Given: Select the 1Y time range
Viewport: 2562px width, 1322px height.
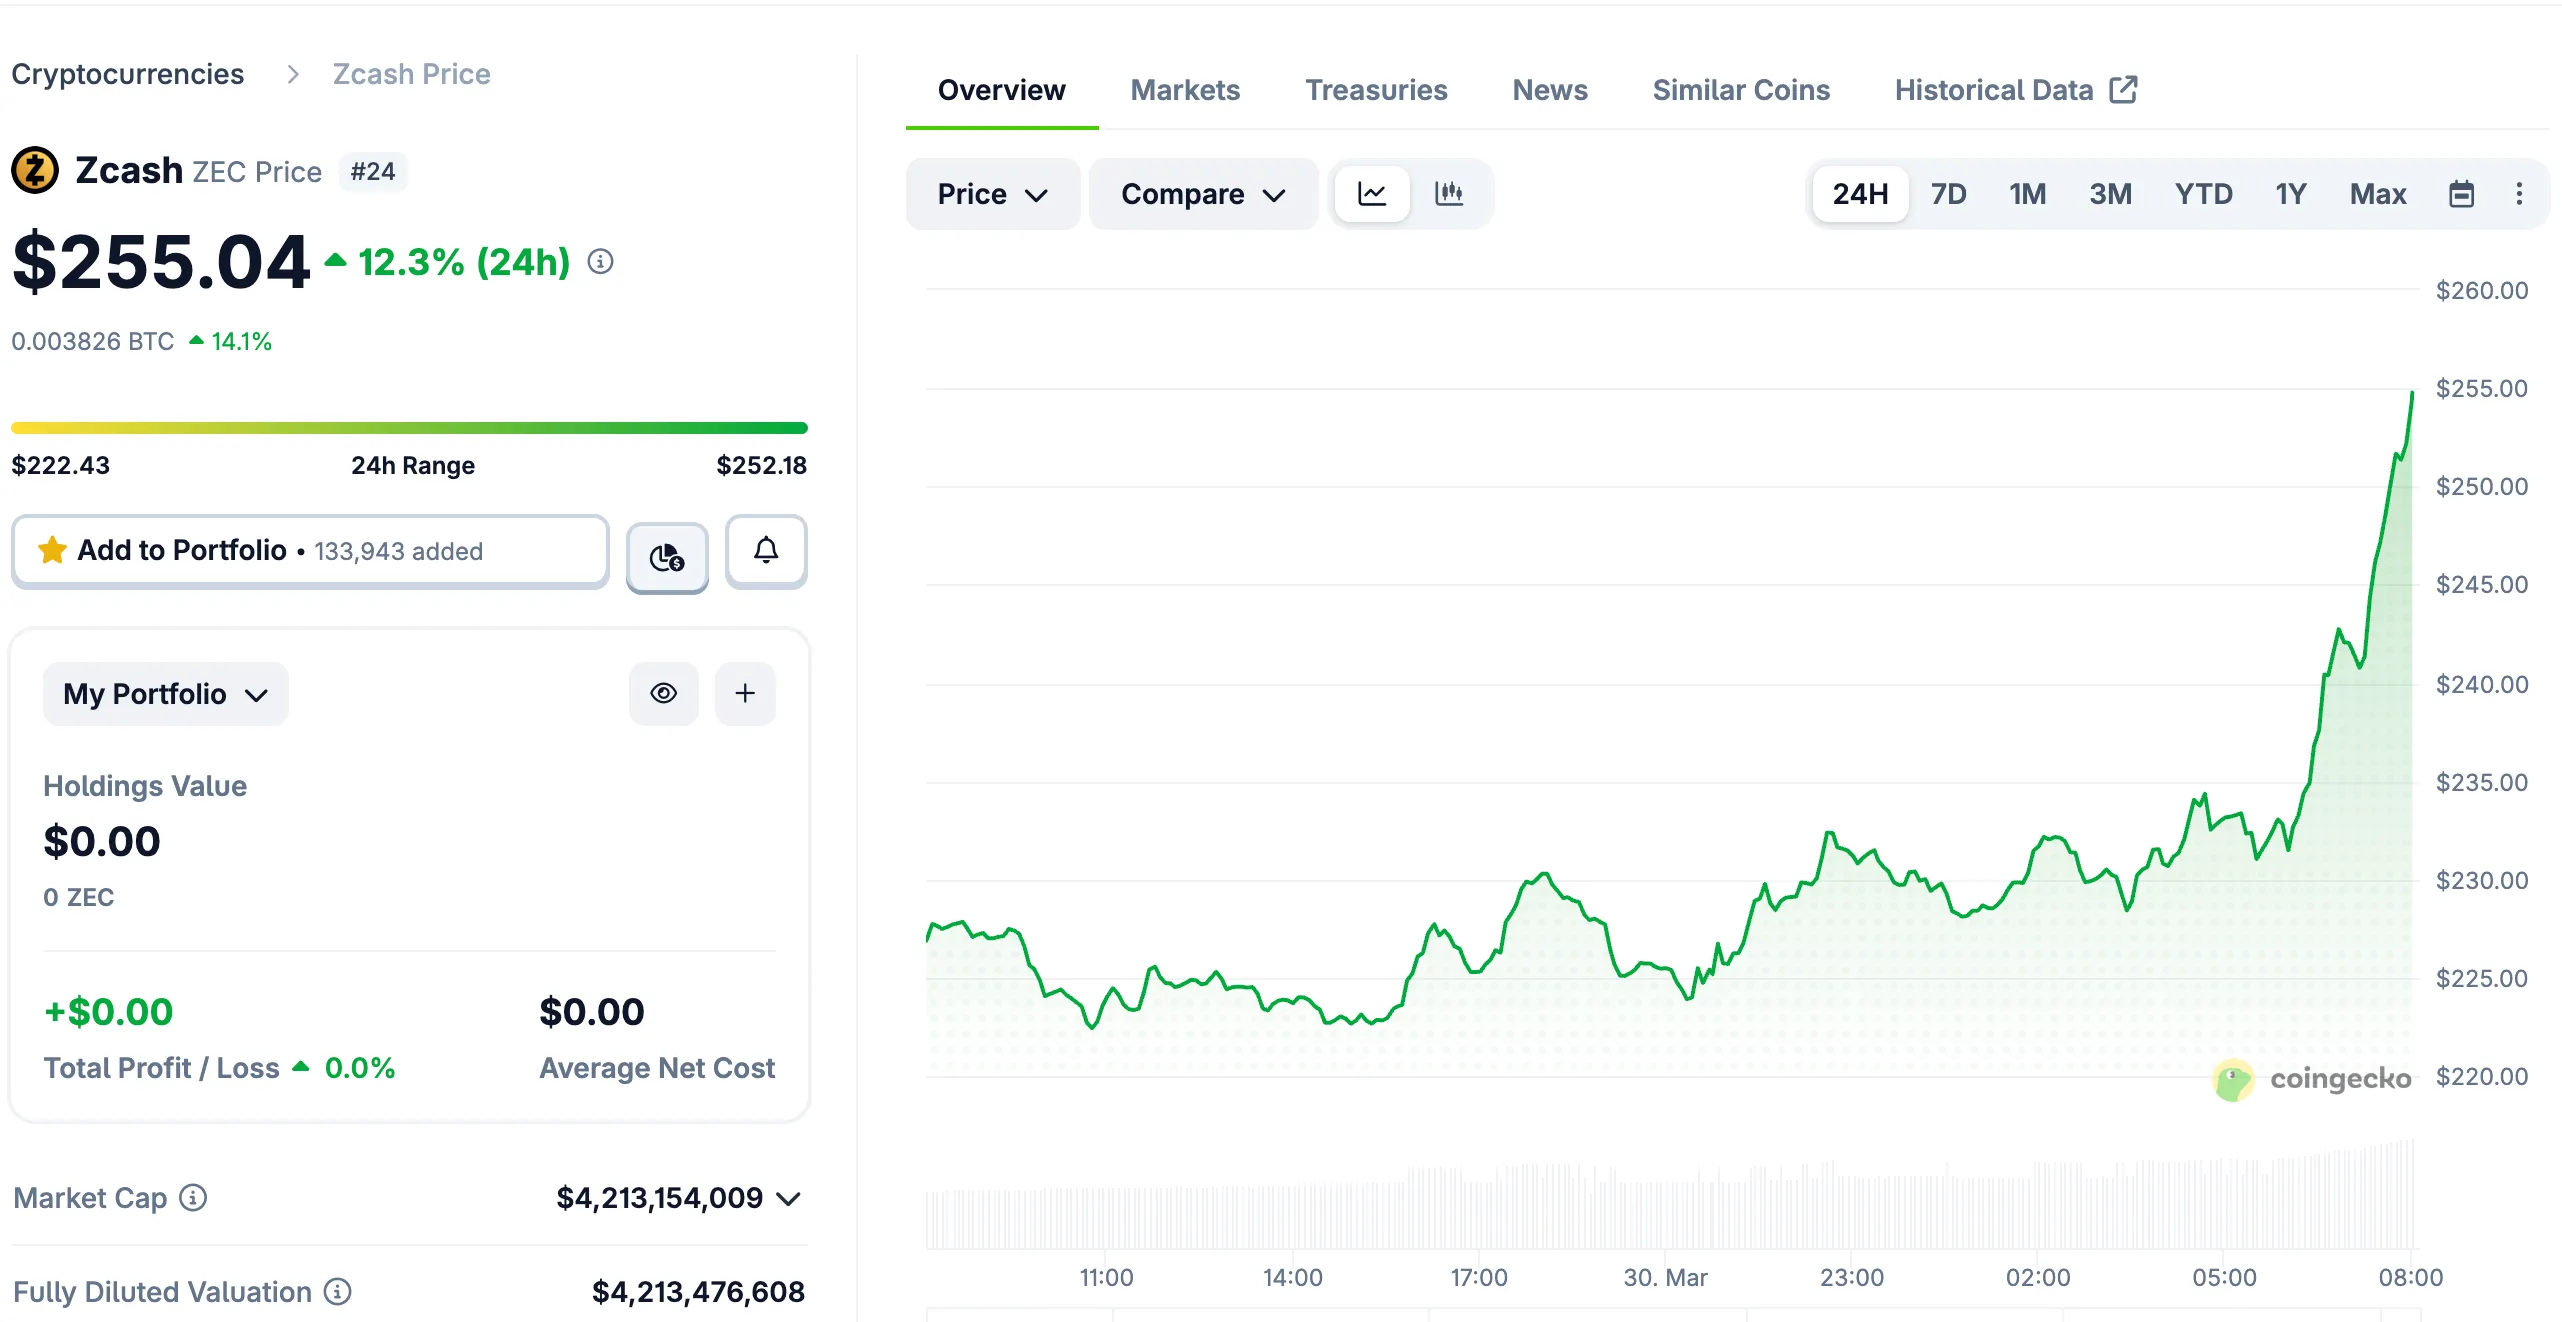Looking at the screenshot, I should [x=2290, y=194].
